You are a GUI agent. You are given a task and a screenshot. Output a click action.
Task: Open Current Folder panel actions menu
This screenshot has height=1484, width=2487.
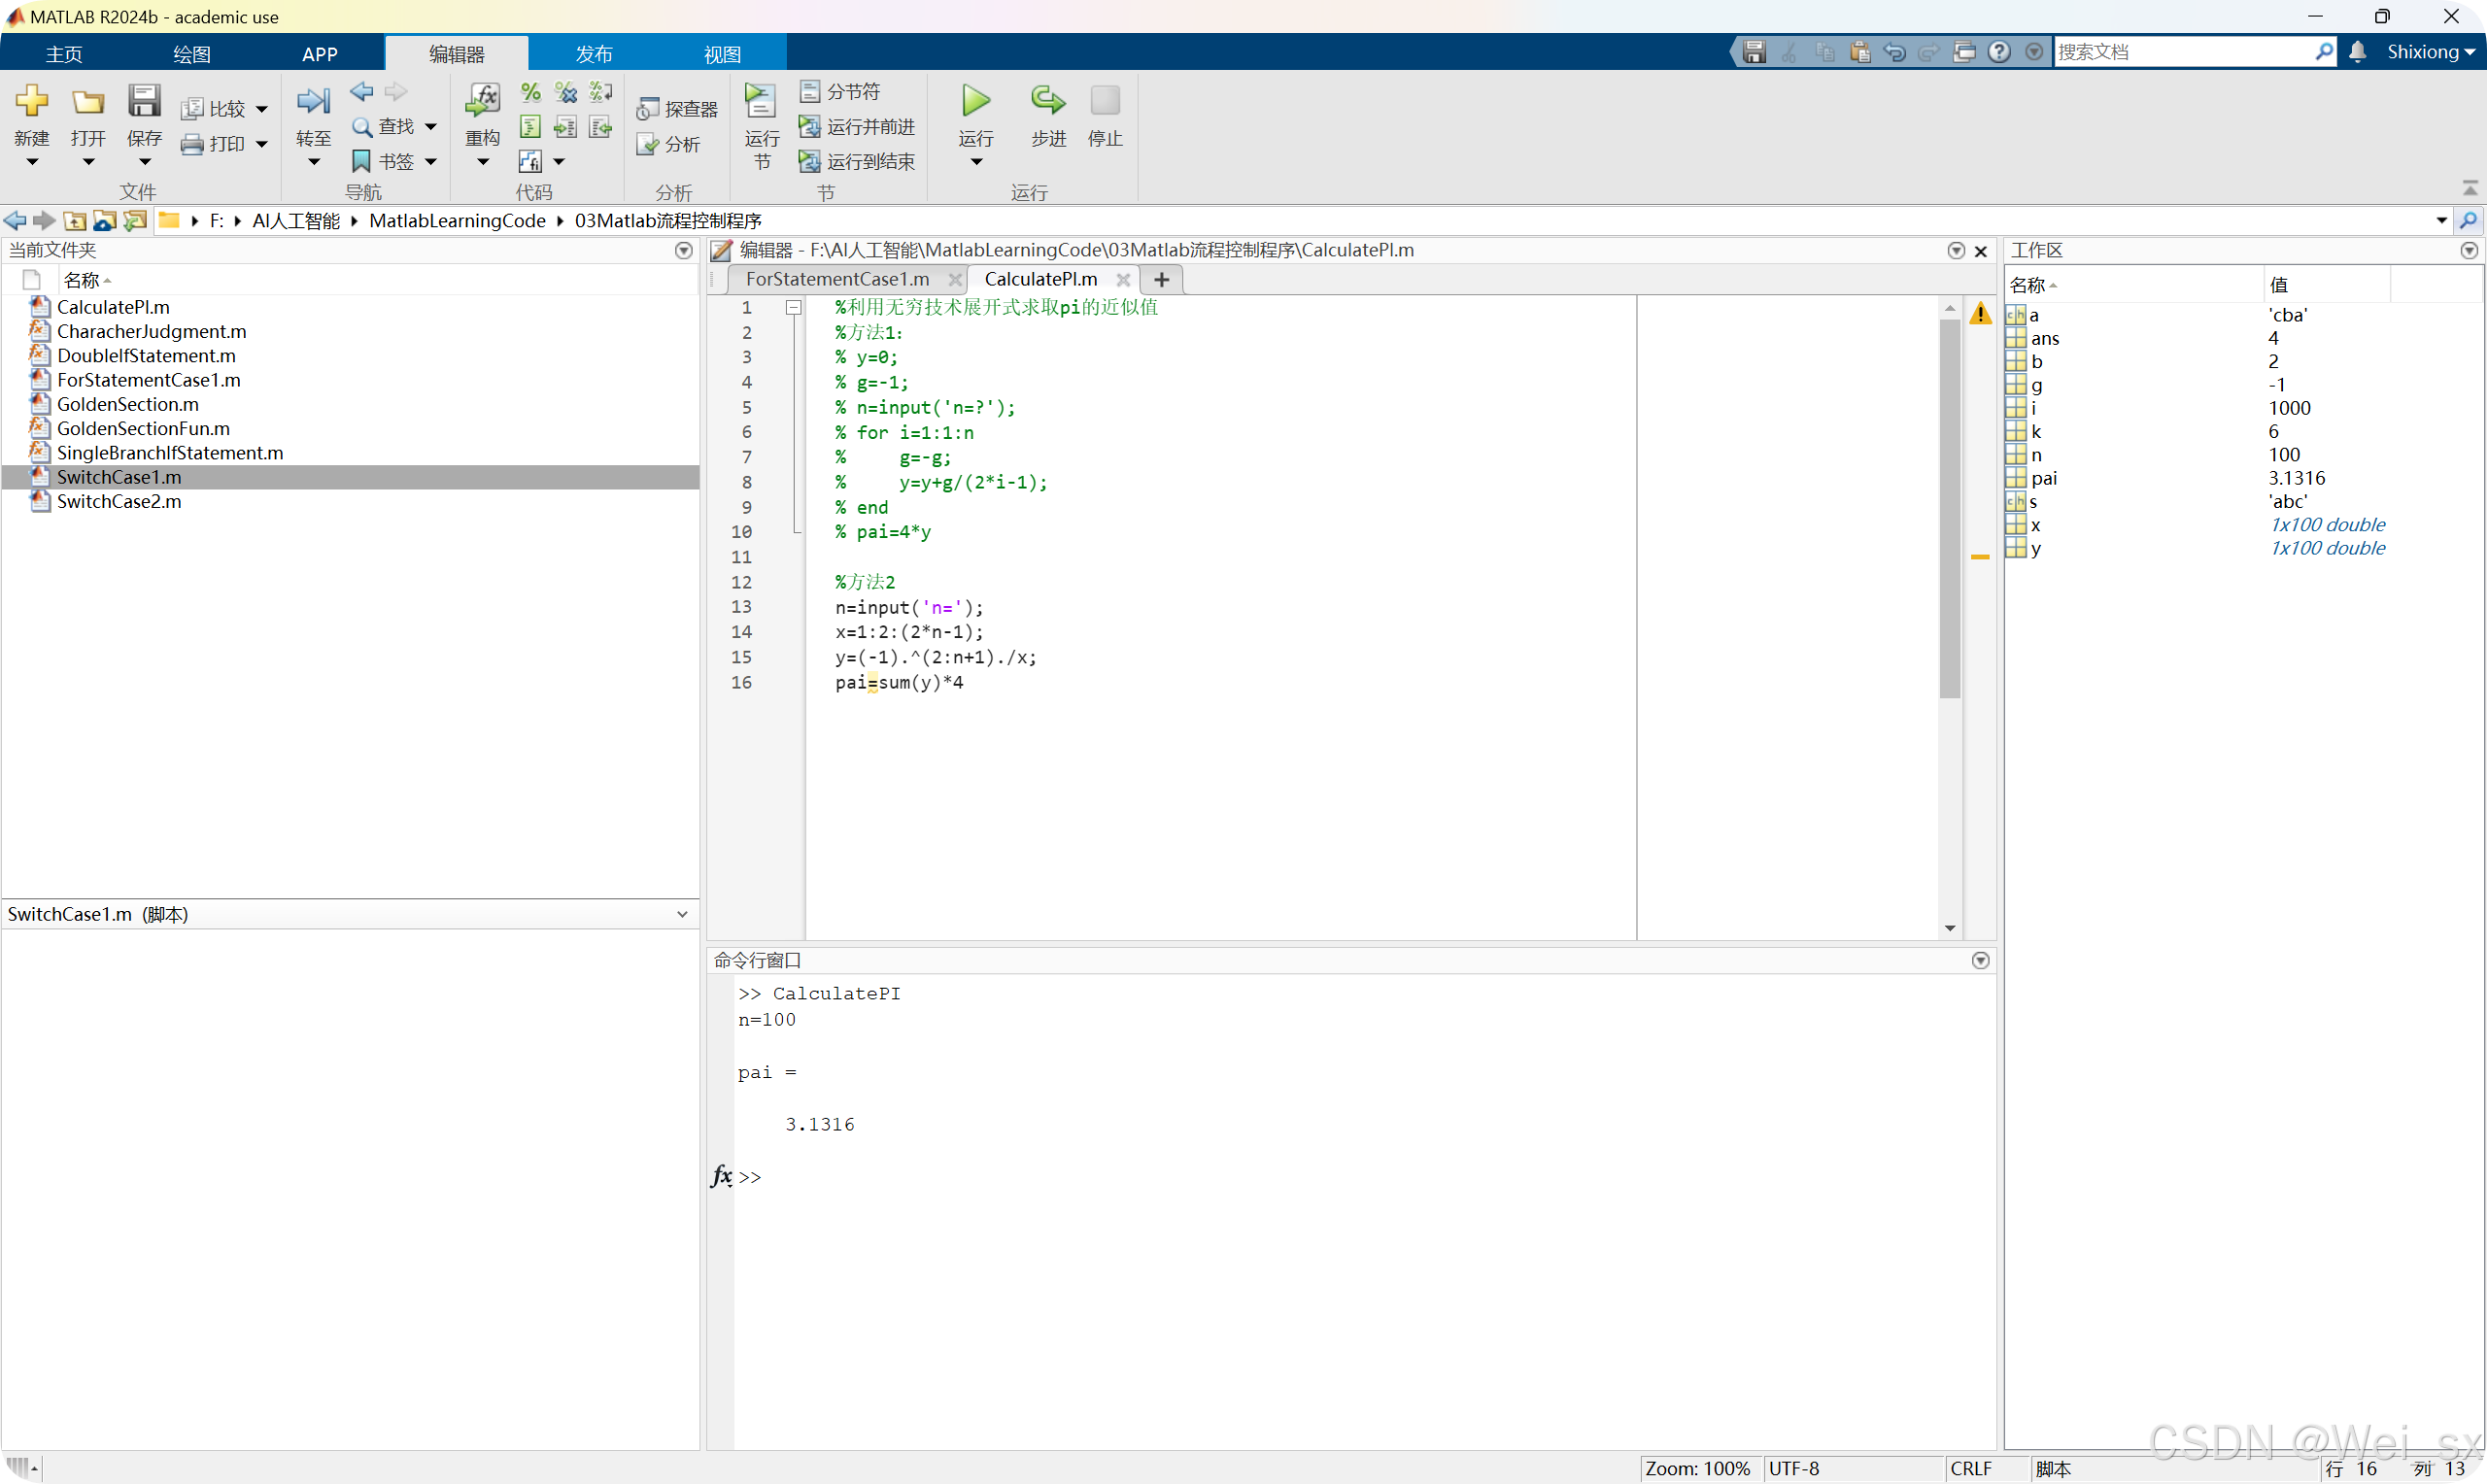point(683,251)
